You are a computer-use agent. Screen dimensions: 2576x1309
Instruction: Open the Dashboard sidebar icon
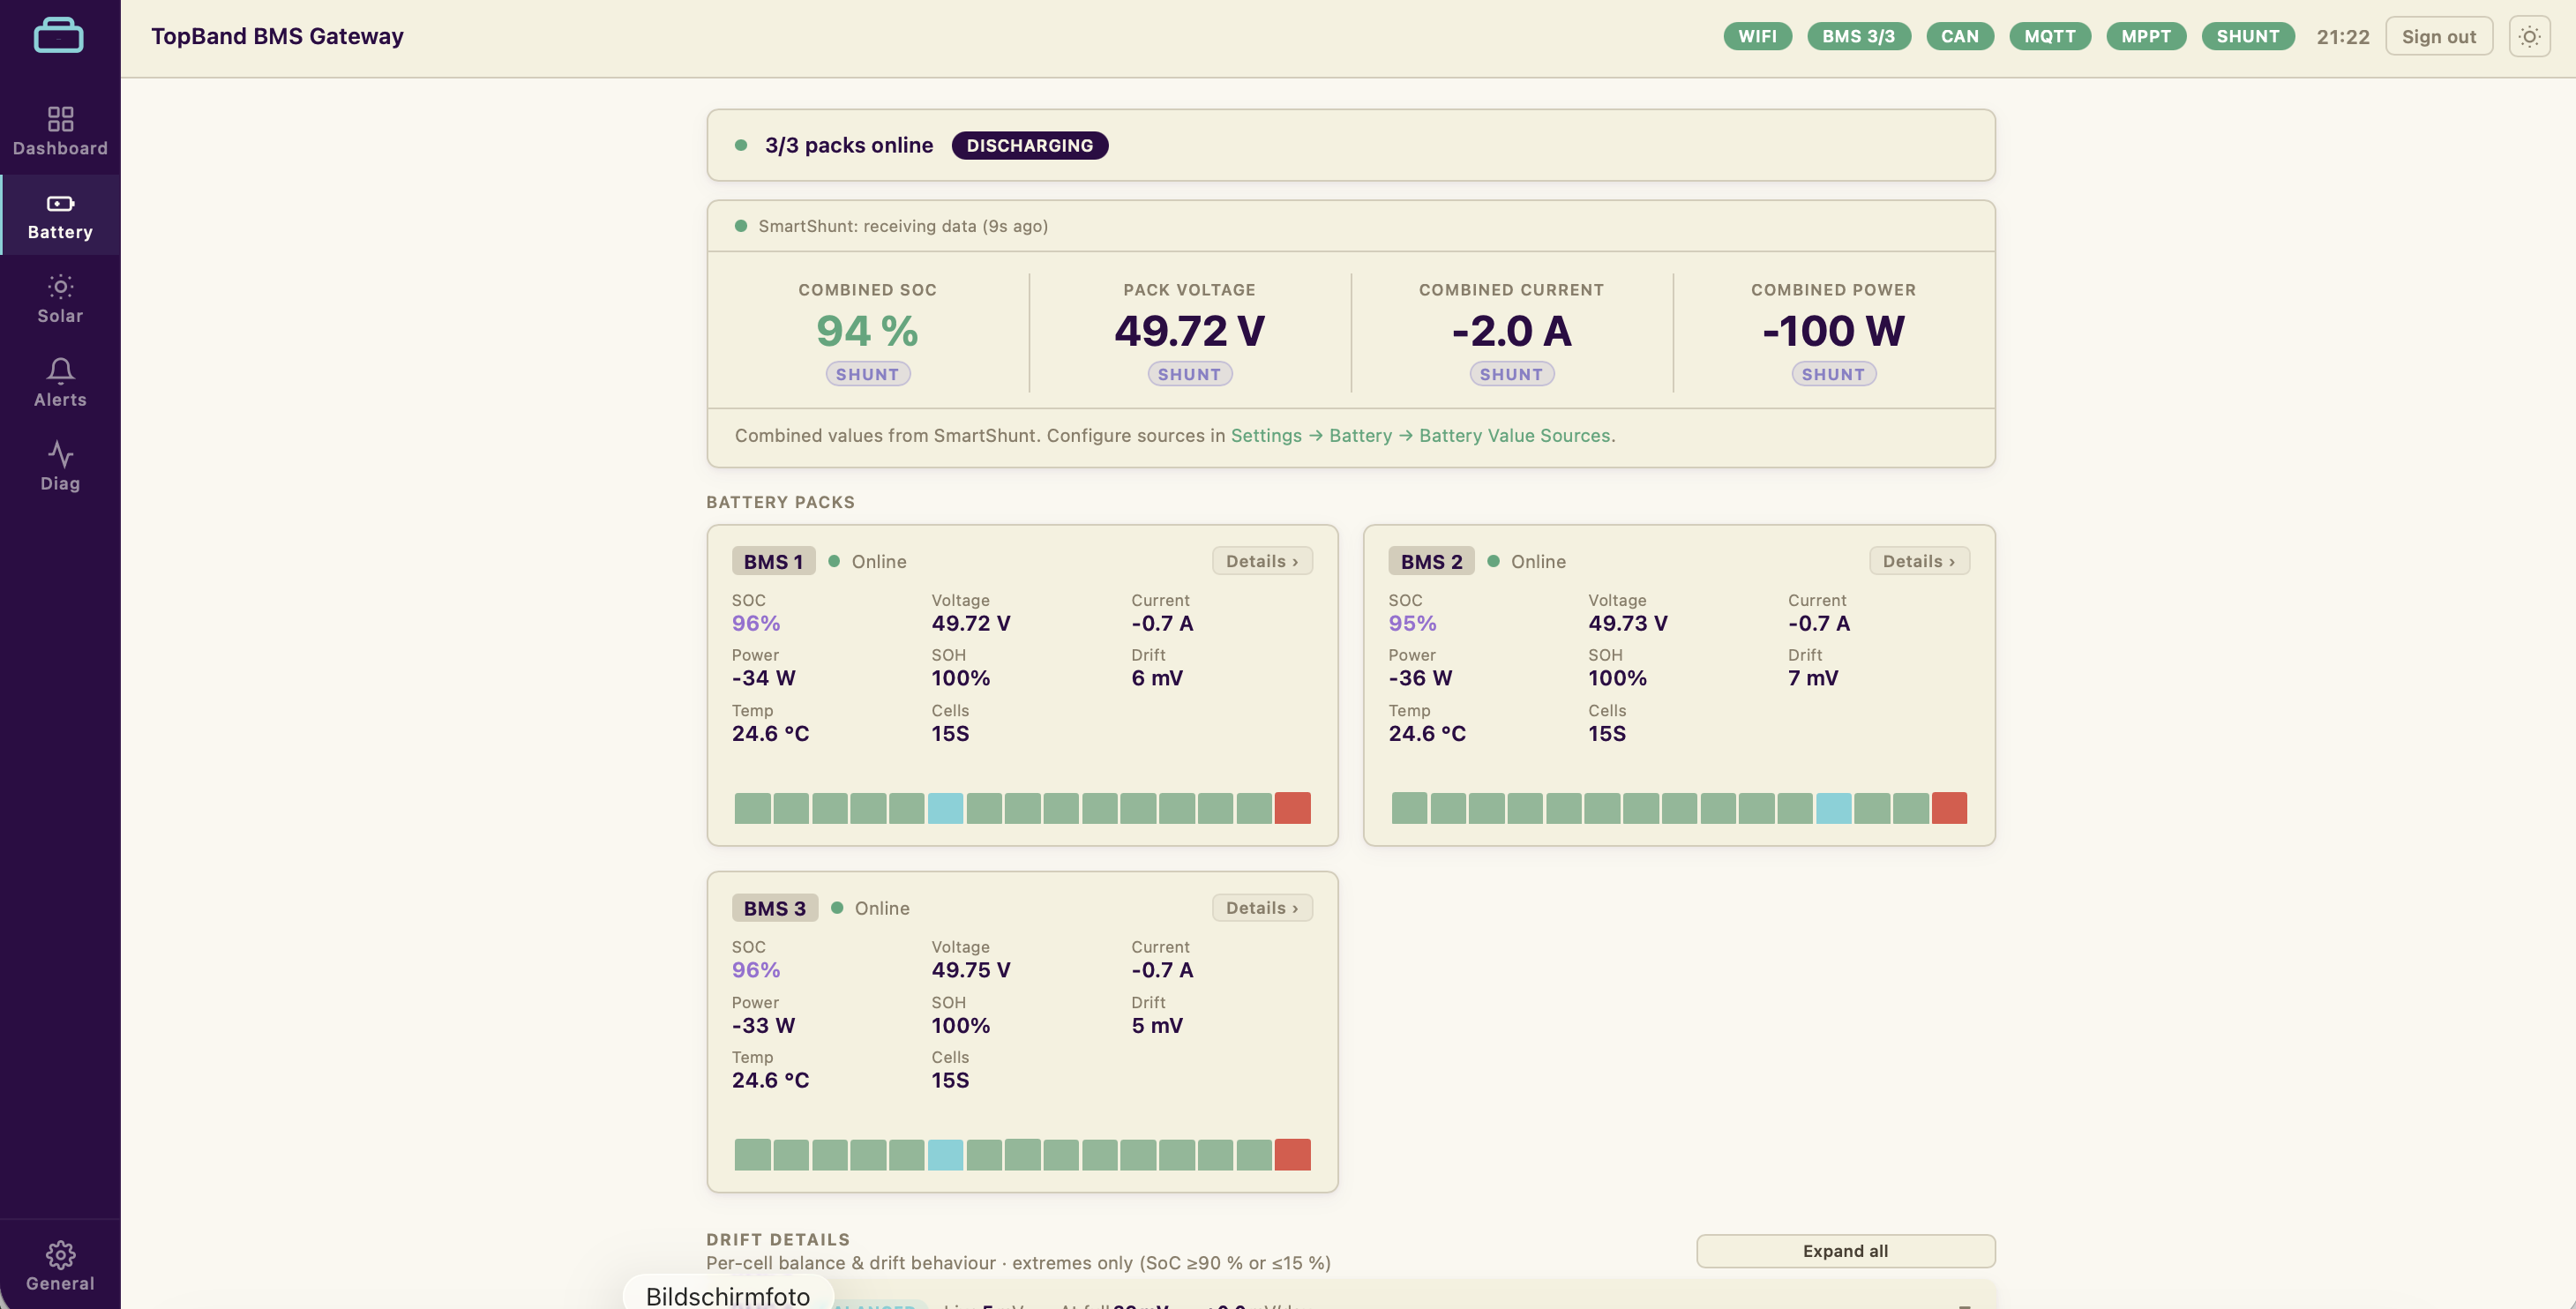[x=60, y=119]
